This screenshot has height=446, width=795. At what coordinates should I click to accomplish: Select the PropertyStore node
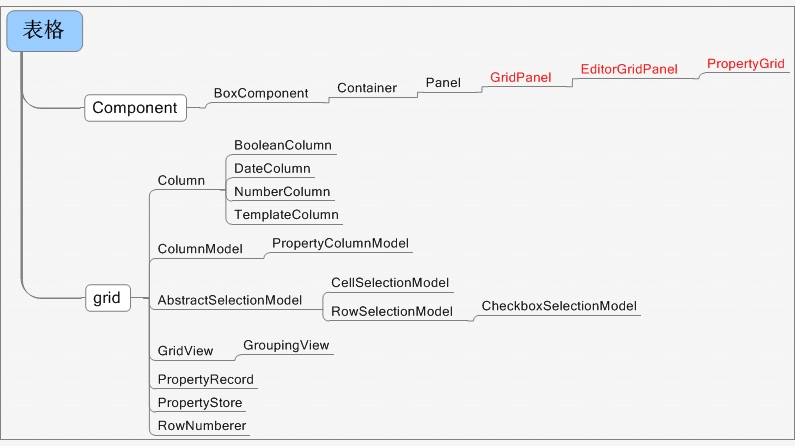pyautogui.click(x=200, y=403)
